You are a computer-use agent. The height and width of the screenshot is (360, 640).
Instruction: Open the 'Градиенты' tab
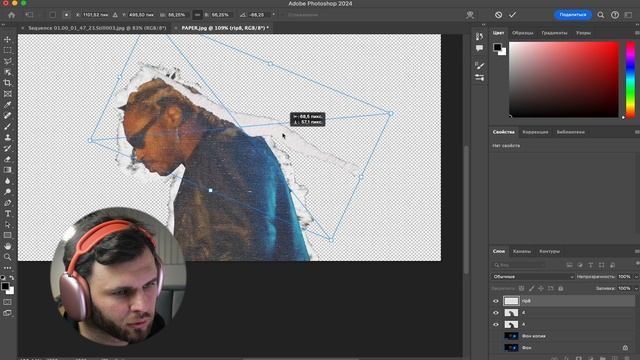click(555, 33)
